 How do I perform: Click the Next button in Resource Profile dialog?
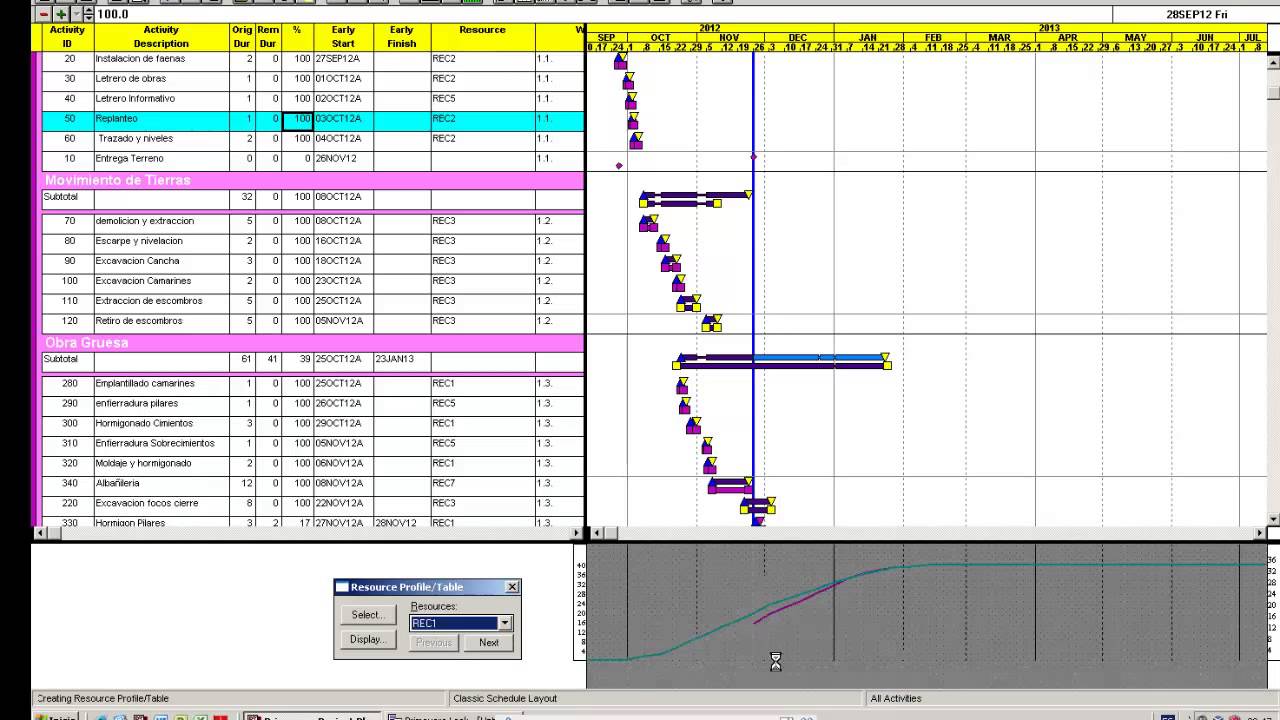(489, 643)
